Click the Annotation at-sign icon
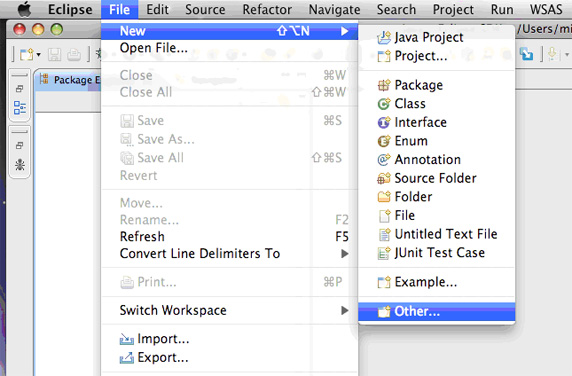 (384, 160)
